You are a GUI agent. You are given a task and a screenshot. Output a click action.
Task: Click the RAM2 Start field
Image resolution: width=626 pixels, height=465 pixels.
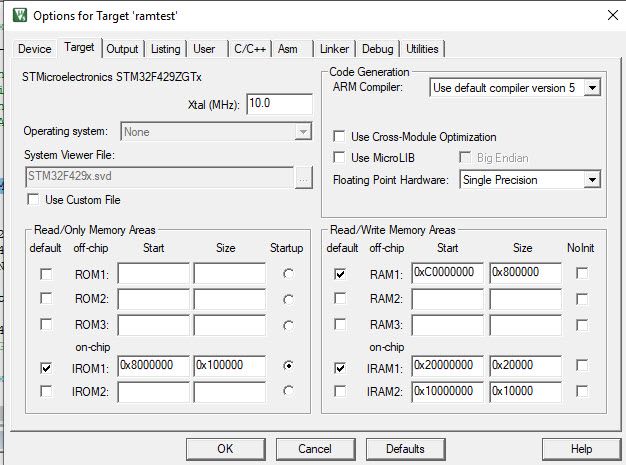pyautogui.click(x=448, y=300)
